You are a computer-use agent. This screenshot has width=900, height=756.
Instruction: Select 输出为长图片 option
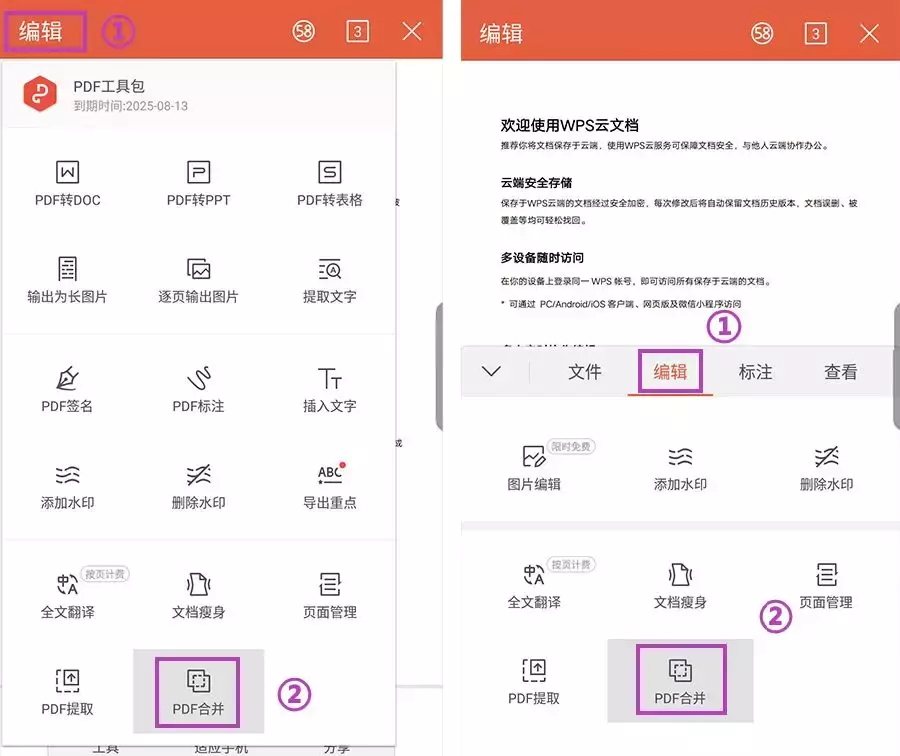(67, 280)
